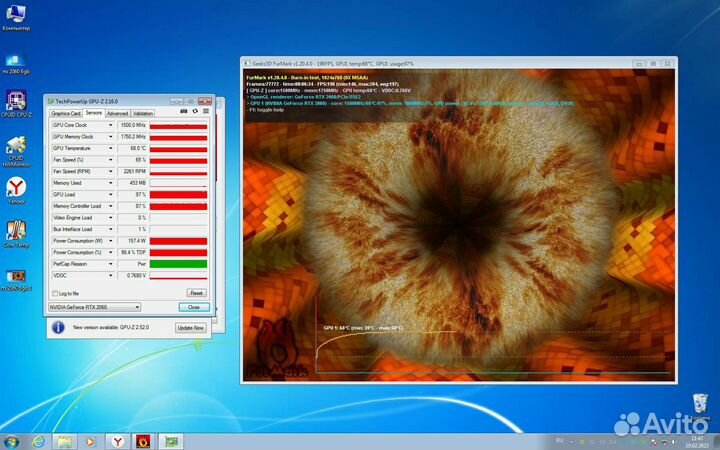Click the GPU Temperature red graph bar
The image size is (720, 450).
pyautogui.click(x=178, y=148)
